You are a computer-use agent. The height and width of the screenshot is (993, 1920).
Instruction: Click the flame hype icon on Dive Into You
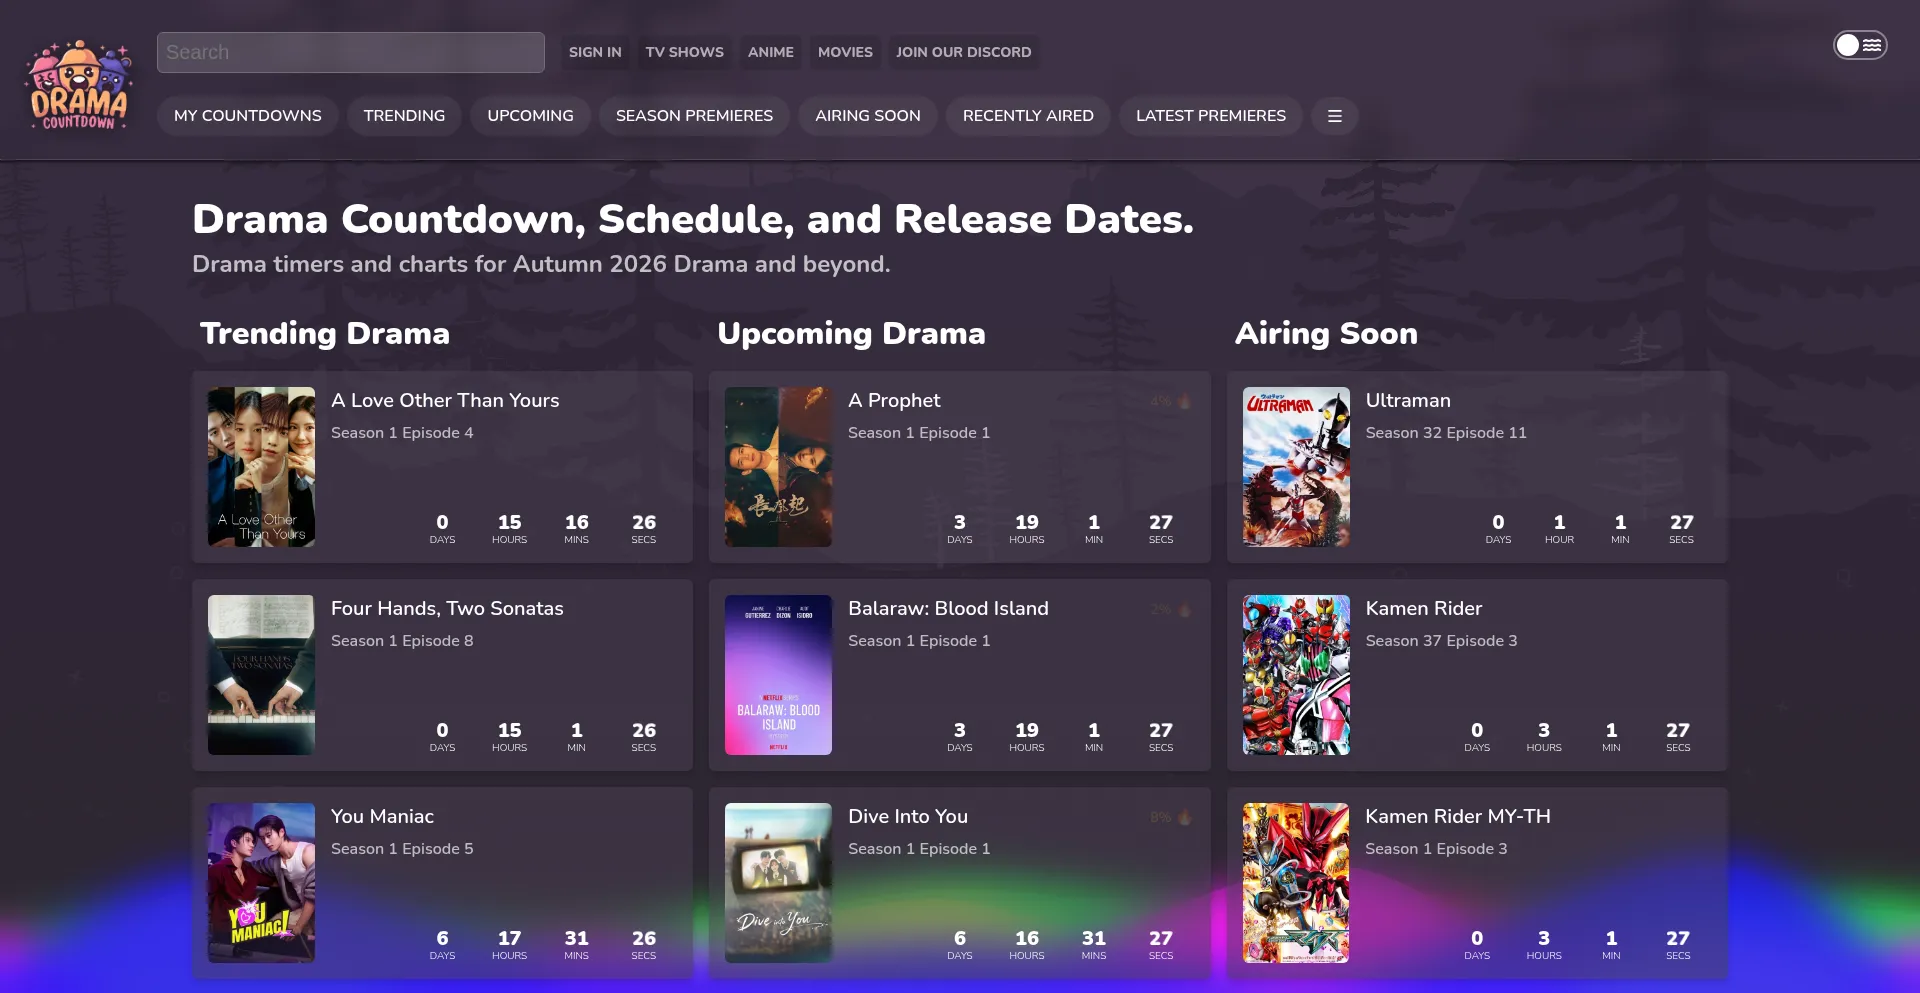(x=1184, y=817)
